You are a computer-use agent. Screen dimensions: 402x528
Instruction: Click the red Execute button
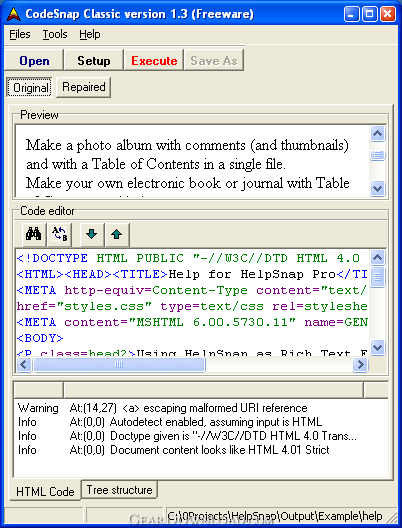coord(154,61)
